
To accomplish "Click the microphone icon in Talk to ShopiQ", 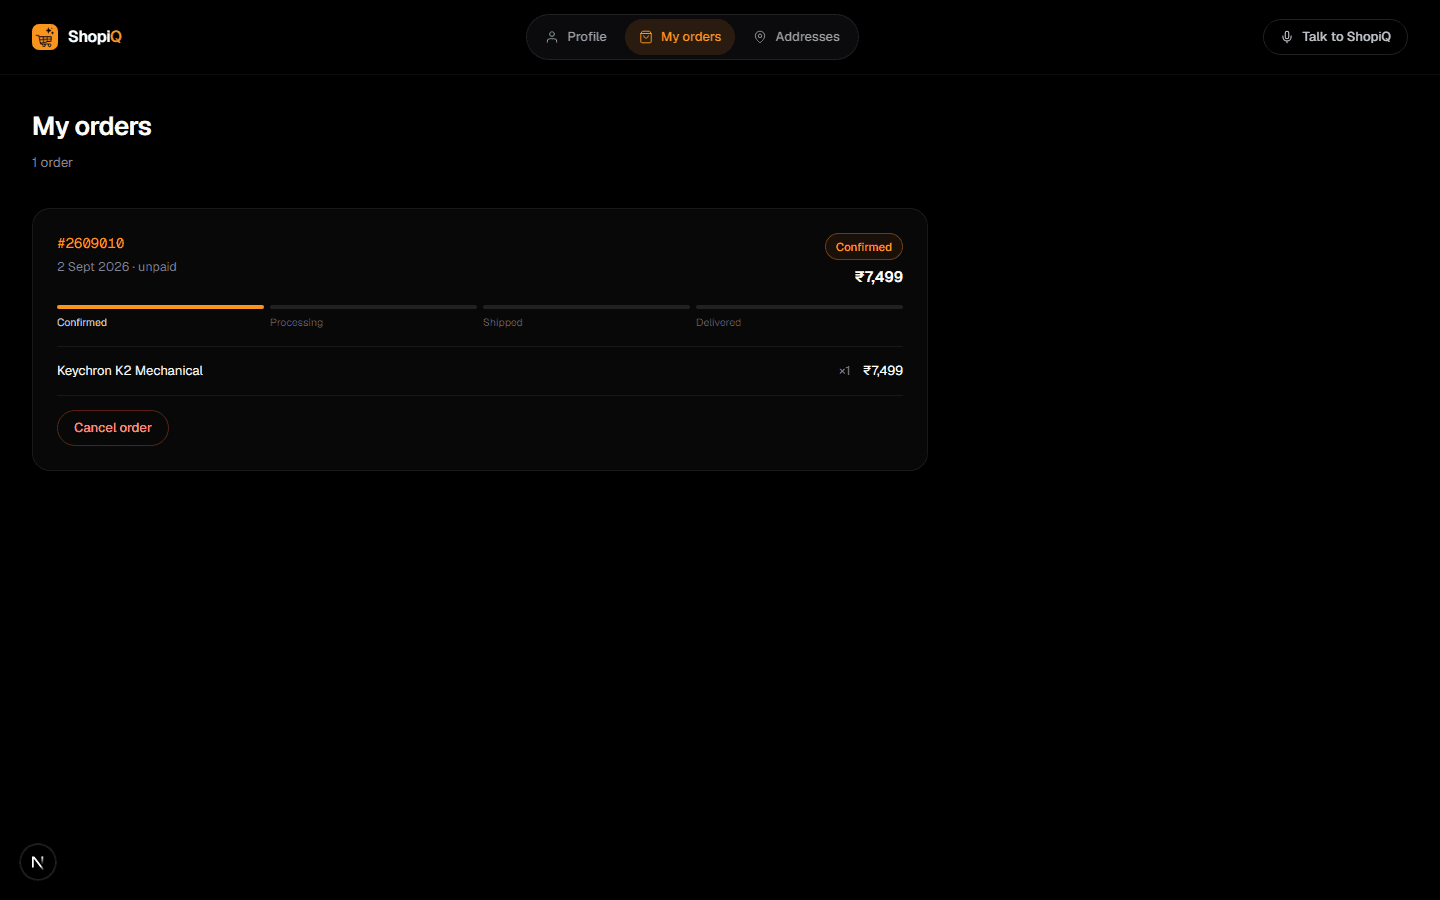I will click(x=1287, y=37).
